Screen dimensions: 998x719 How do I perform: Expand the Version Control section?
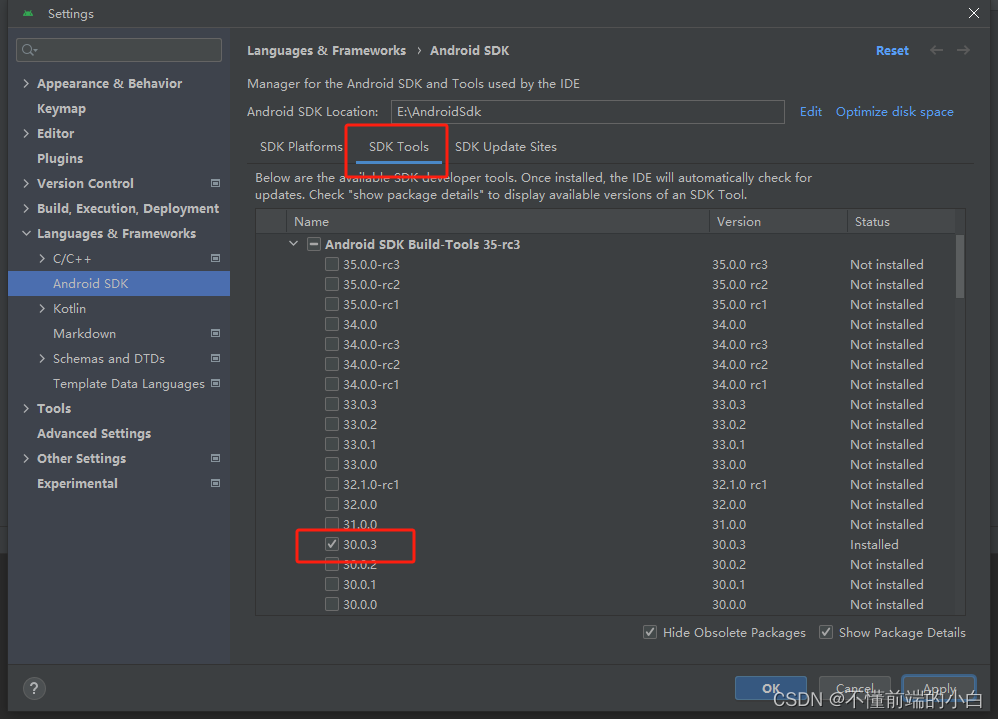pyautogui.click(x=26, y=183)
